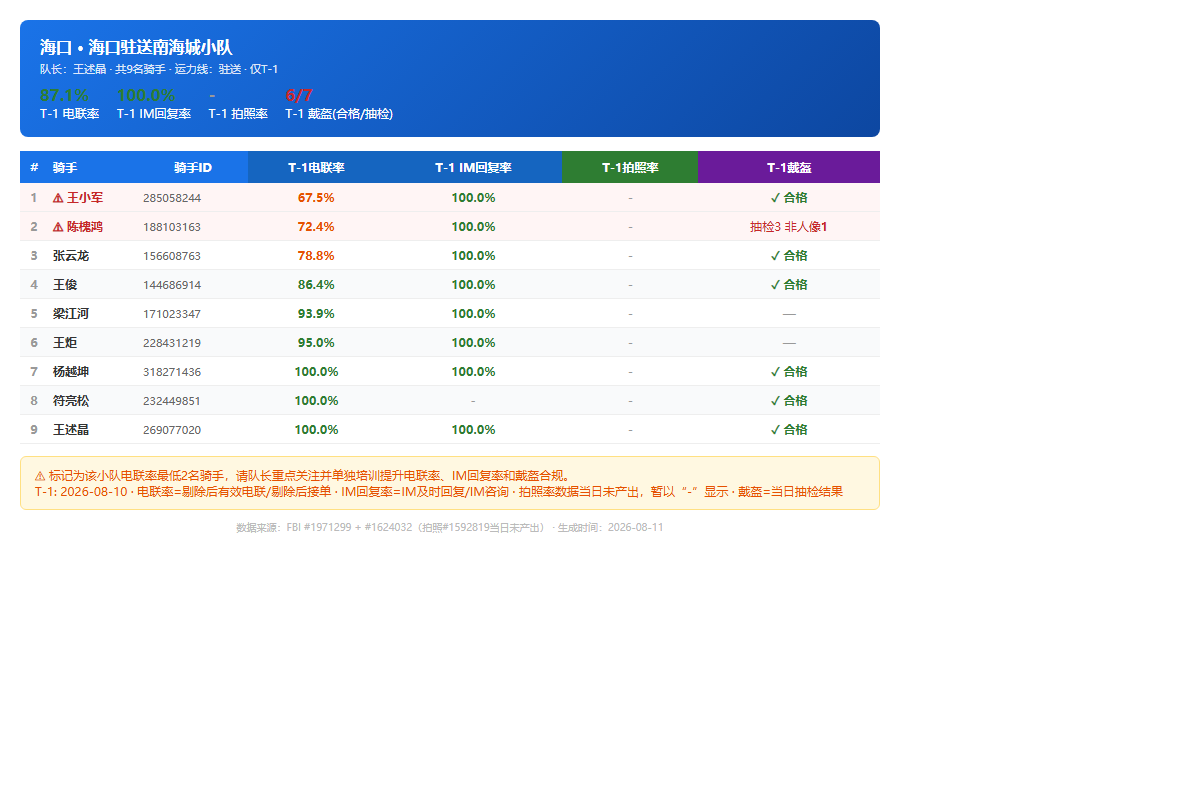This screenshot has height=800, width=1200.
Task: Click the note line starting 标记为该小队电联率最低2名骑手
Action: (303, 477)
